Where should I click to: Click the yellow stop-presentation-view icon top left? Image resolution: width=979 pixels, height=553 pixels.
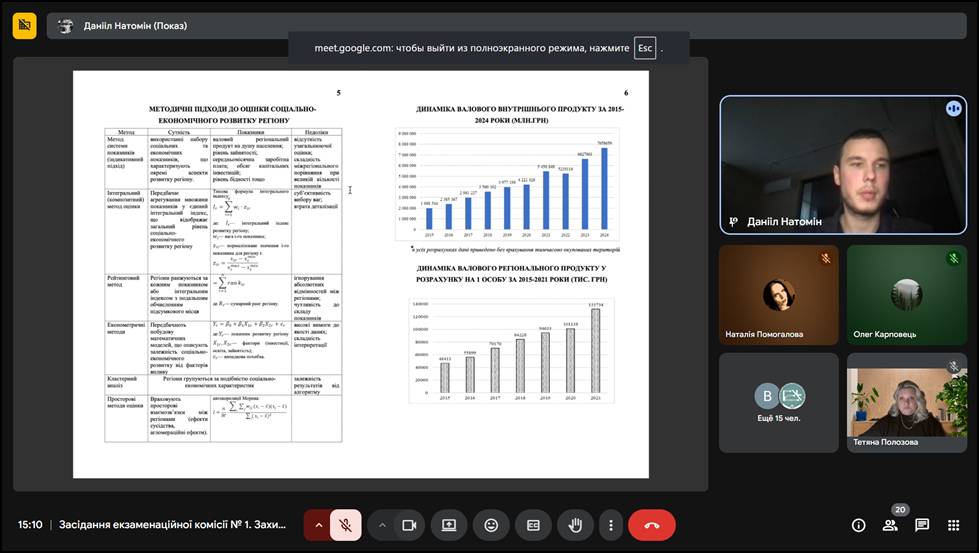[24, 26]
